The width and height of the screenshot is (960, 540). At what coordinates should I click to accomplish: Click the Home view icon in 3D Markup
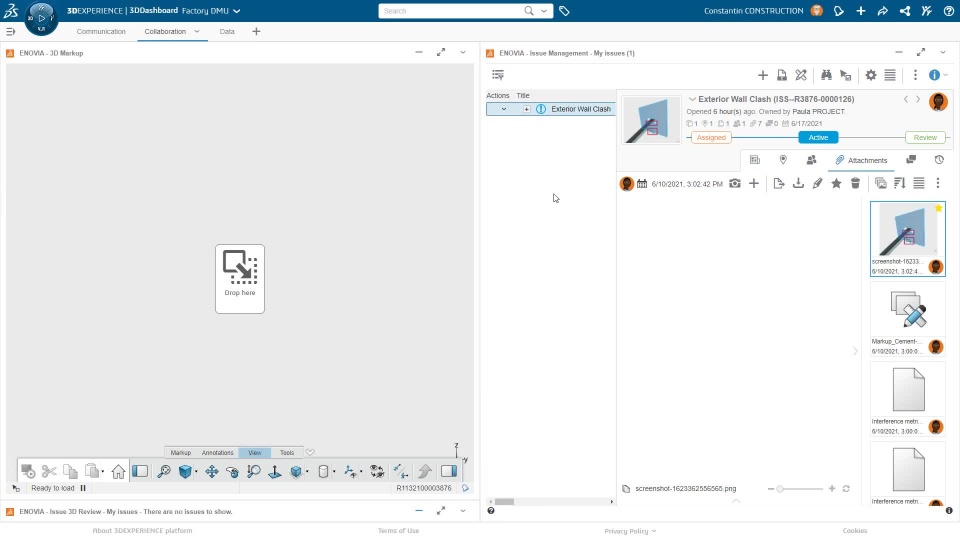click(118, 471)
